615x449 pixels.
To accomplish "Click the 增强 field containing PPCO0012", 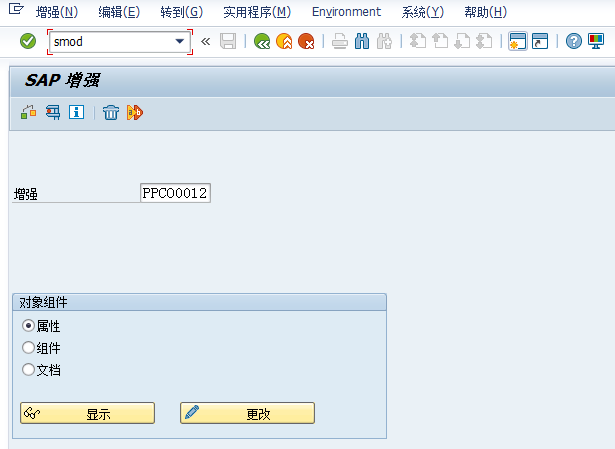I will (x=175, y=193).
